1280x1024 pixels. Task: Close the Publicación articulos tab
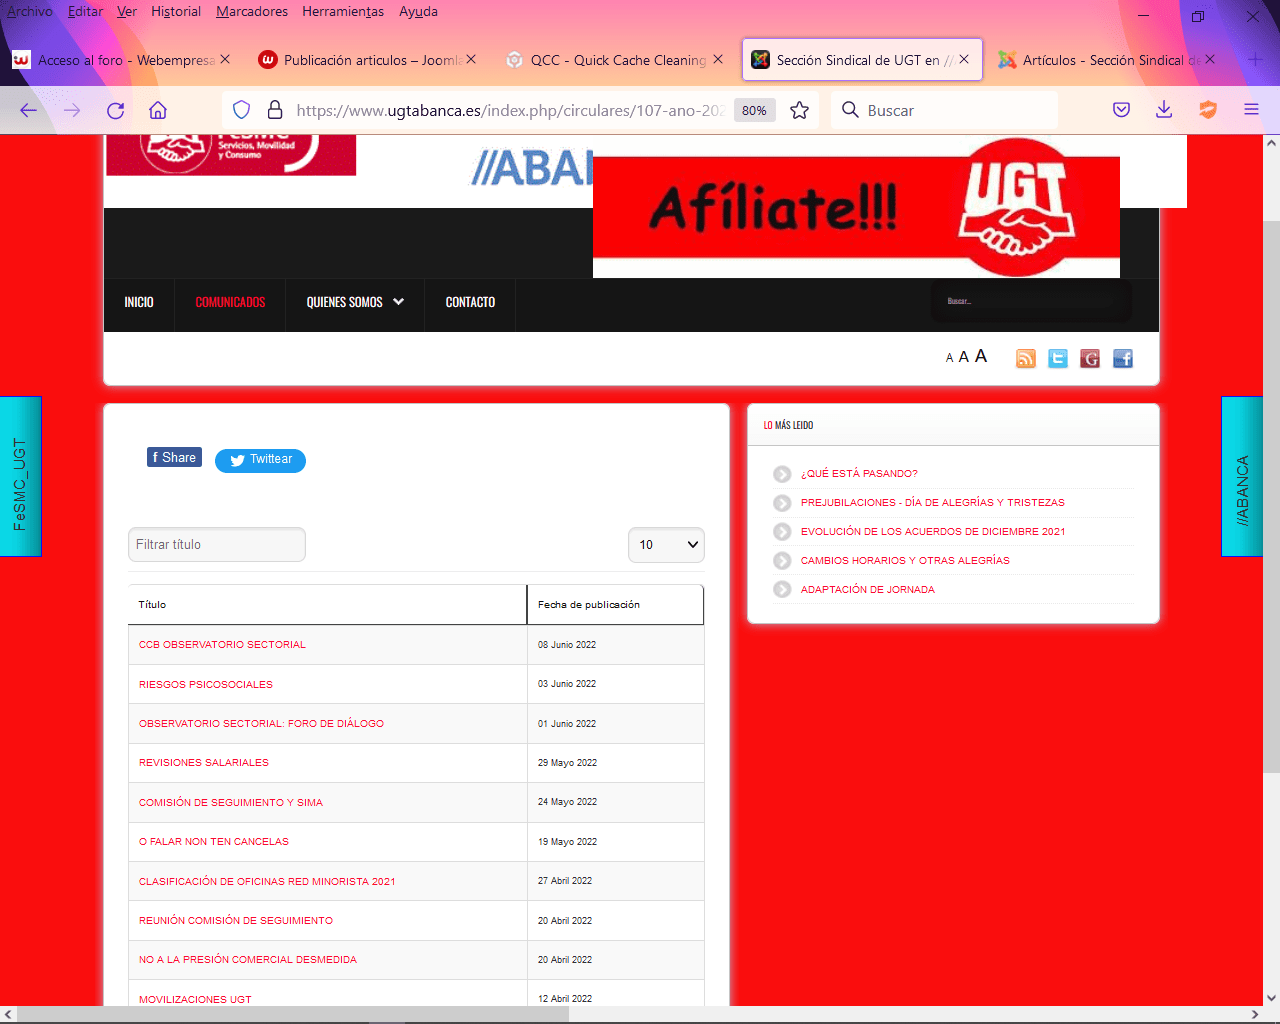click(471, 60)
